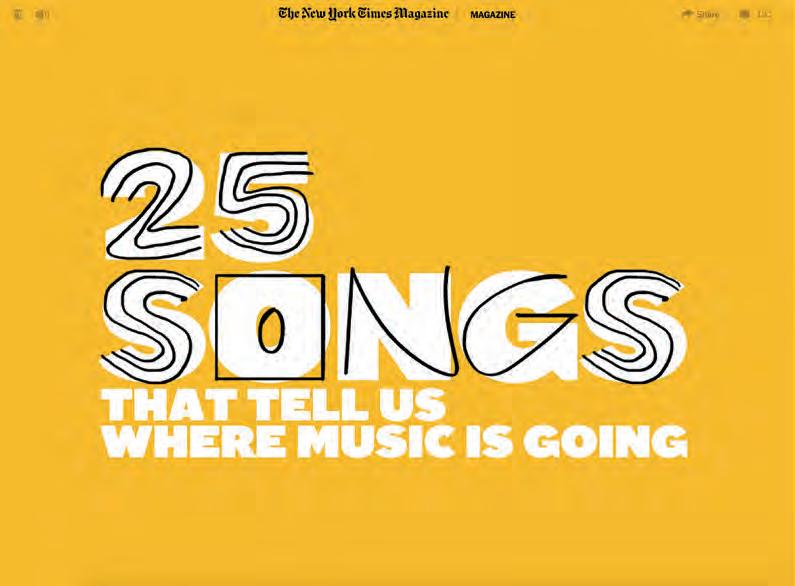
Task: Click the last S in SONGS
Action: tap(634, 326)
